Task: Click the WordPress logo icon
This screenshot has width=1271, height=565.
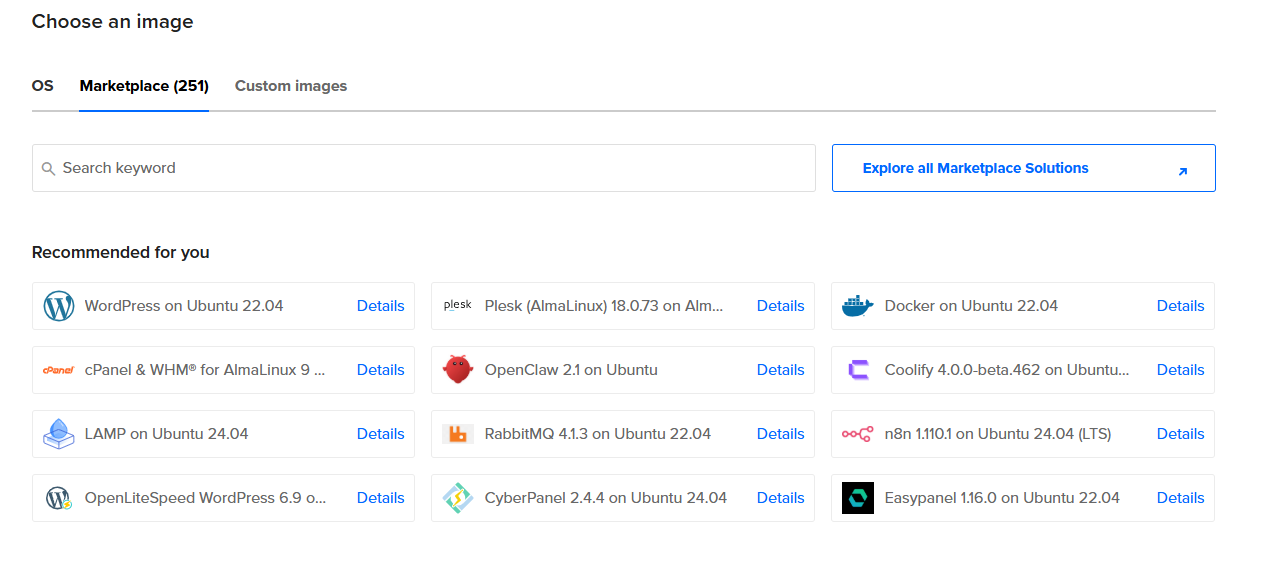Action: tap(59, 306)
